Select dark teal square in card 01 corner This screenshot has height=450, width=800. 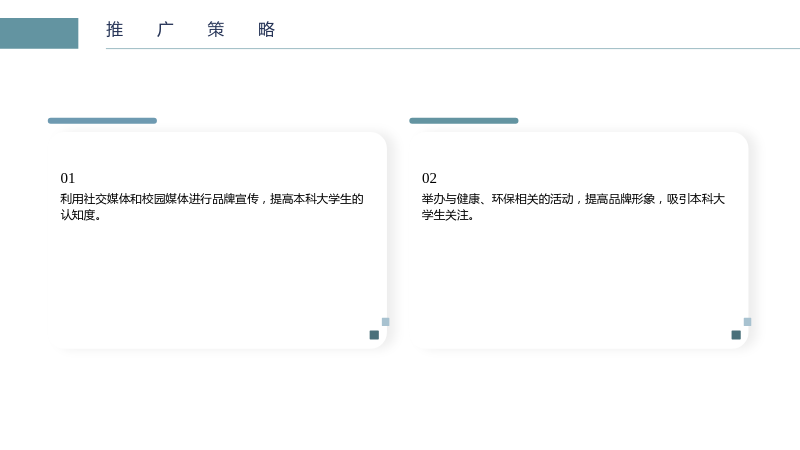(374, 335)
